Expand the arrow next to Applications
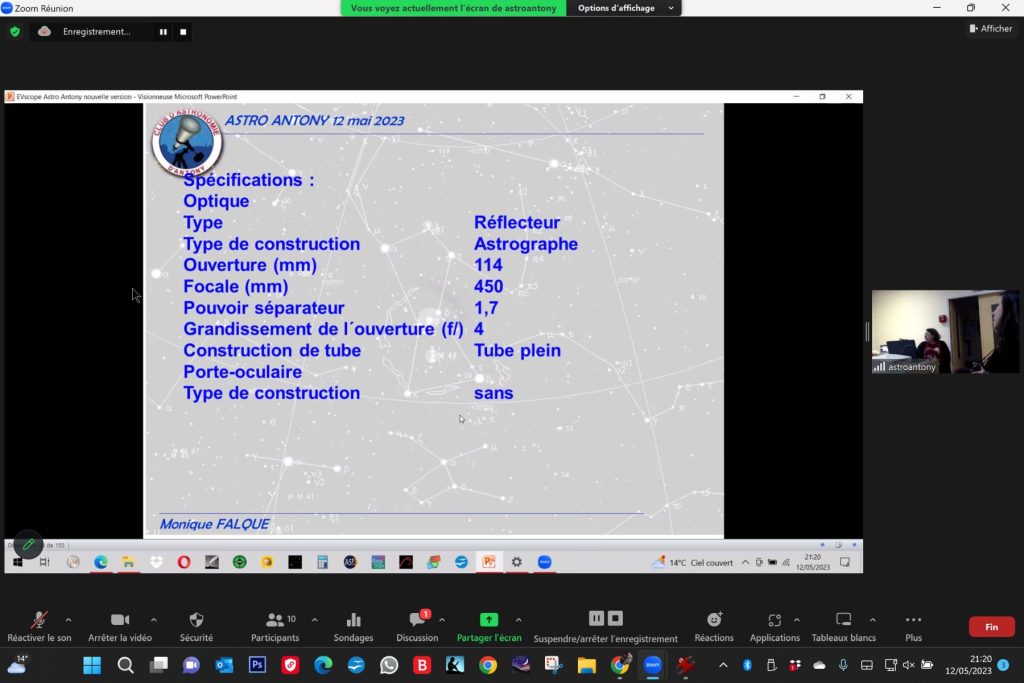 (797, 620)
